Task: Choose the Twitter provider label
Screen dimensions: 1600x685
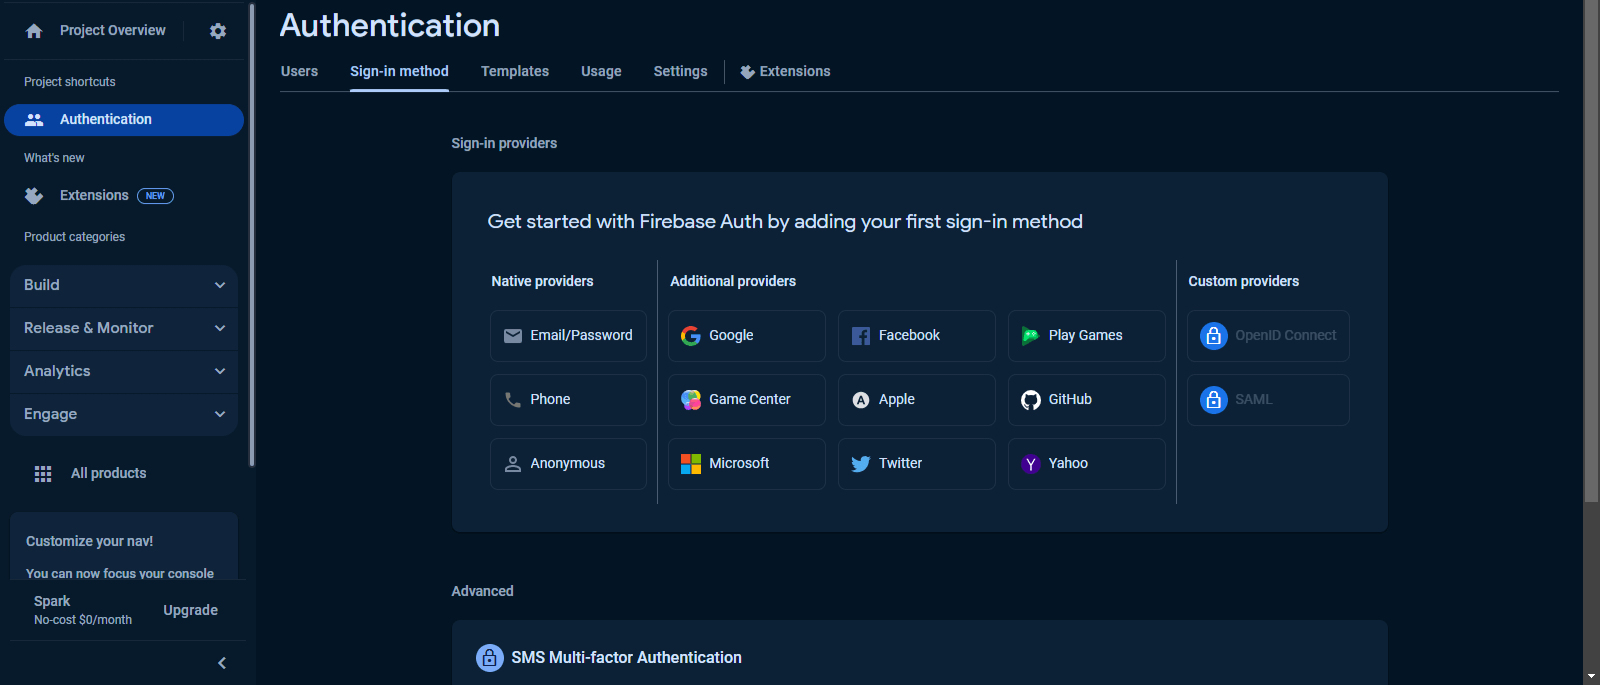Action: [900, 463]
